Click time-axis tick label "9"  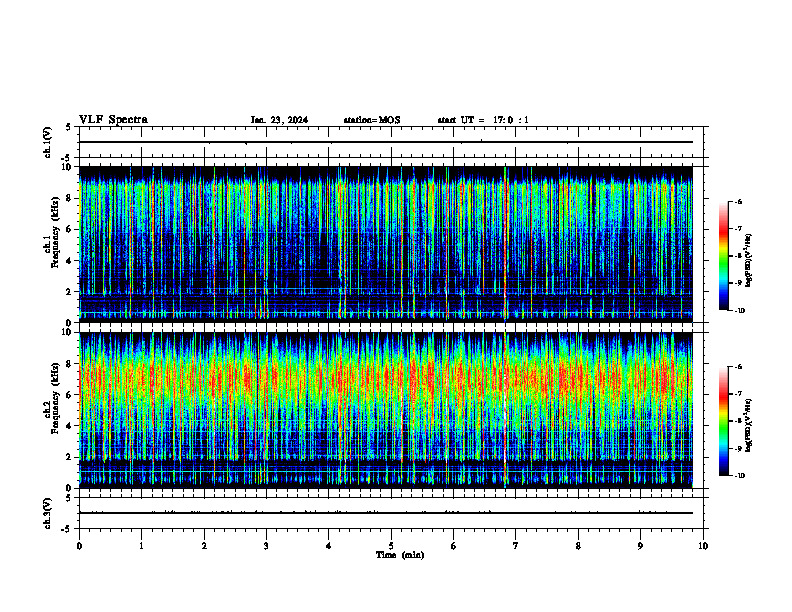(x=640, y=546)
